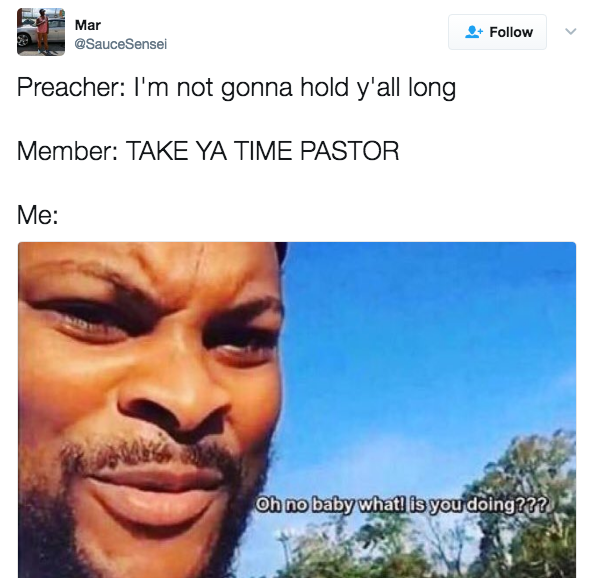The width and height of the screenshot is (590, 578).
Task: Open the attached meme image
Action: pyautogui.click(x=297, y=410)
